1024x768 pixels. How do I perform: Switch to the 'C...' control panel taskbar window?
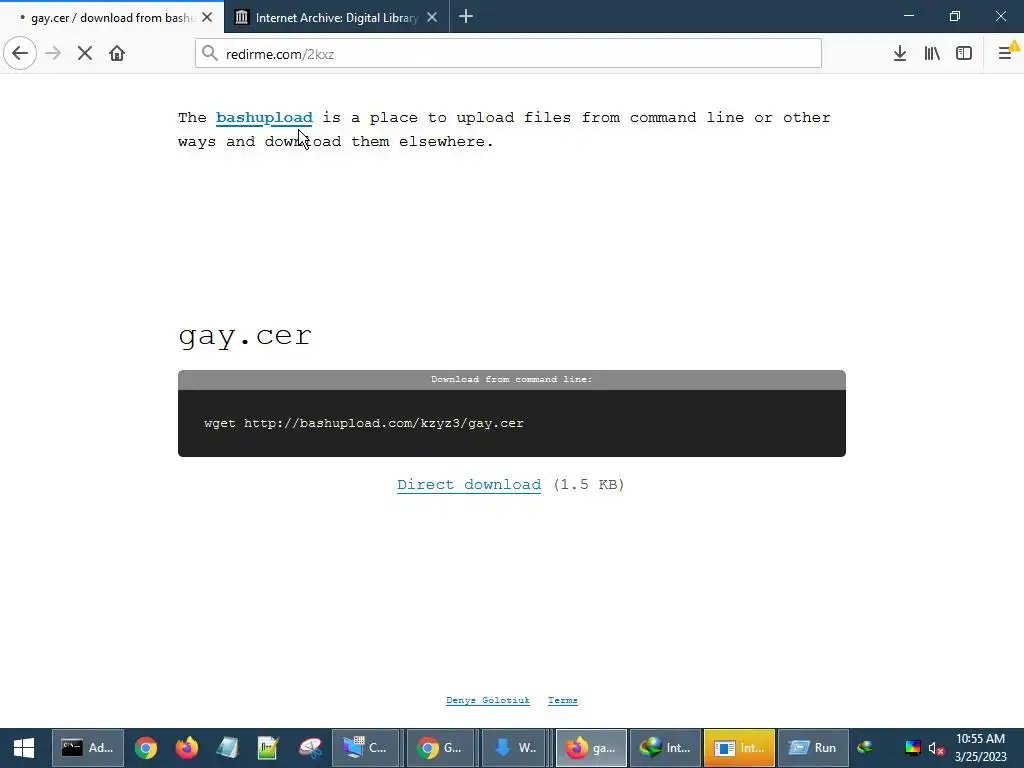click(x=366, y=748)
